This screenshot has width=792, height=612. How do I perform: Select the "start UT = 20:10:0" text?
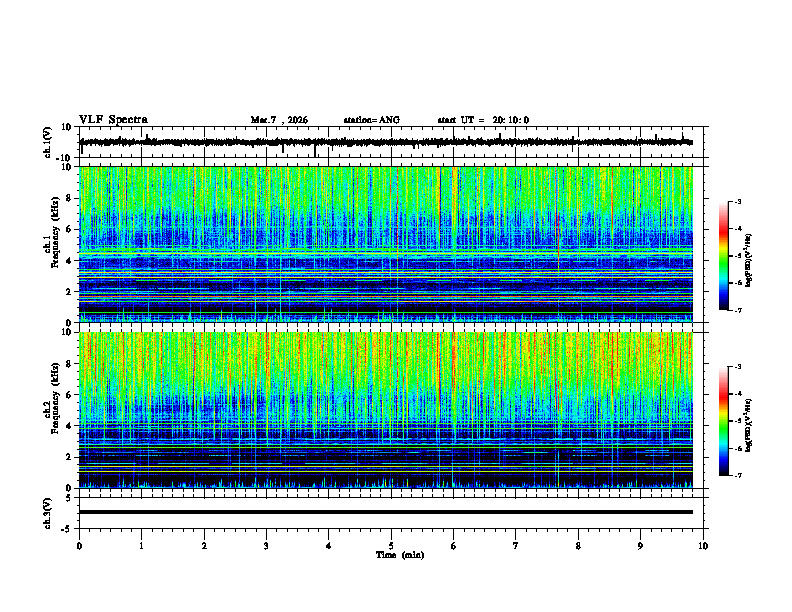[483, 120]
